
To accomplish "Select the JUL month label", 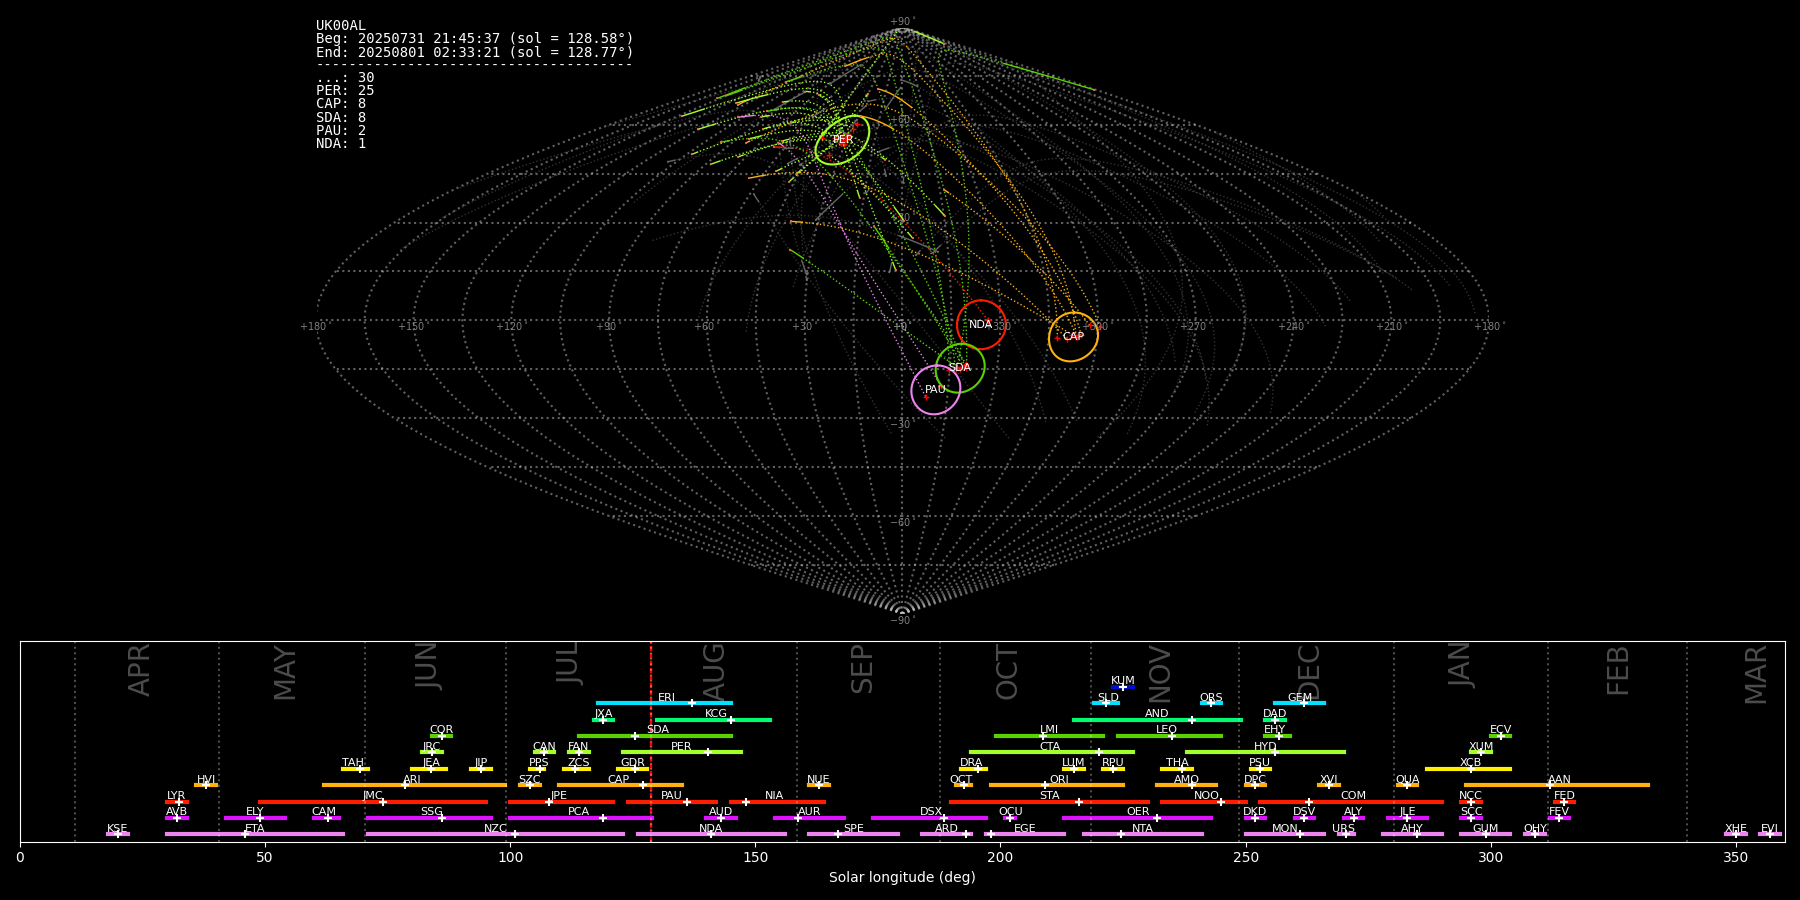I will point(567,662).
